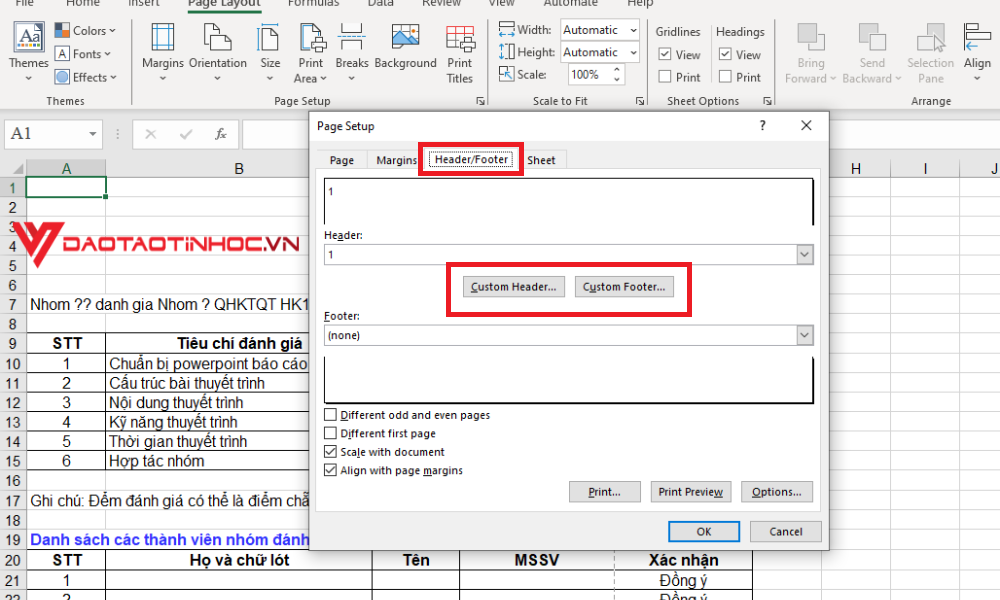Open the Selection Pane
This screenshot has height=600, width=1000.
930,54
